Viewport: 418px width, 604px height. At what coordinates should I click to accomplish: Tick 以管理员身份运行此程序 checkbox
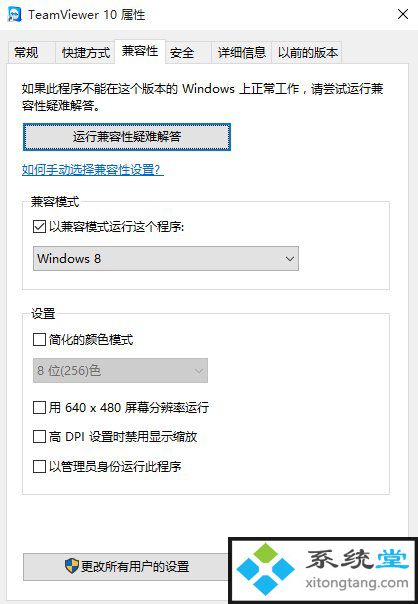[x=39, y=466]
